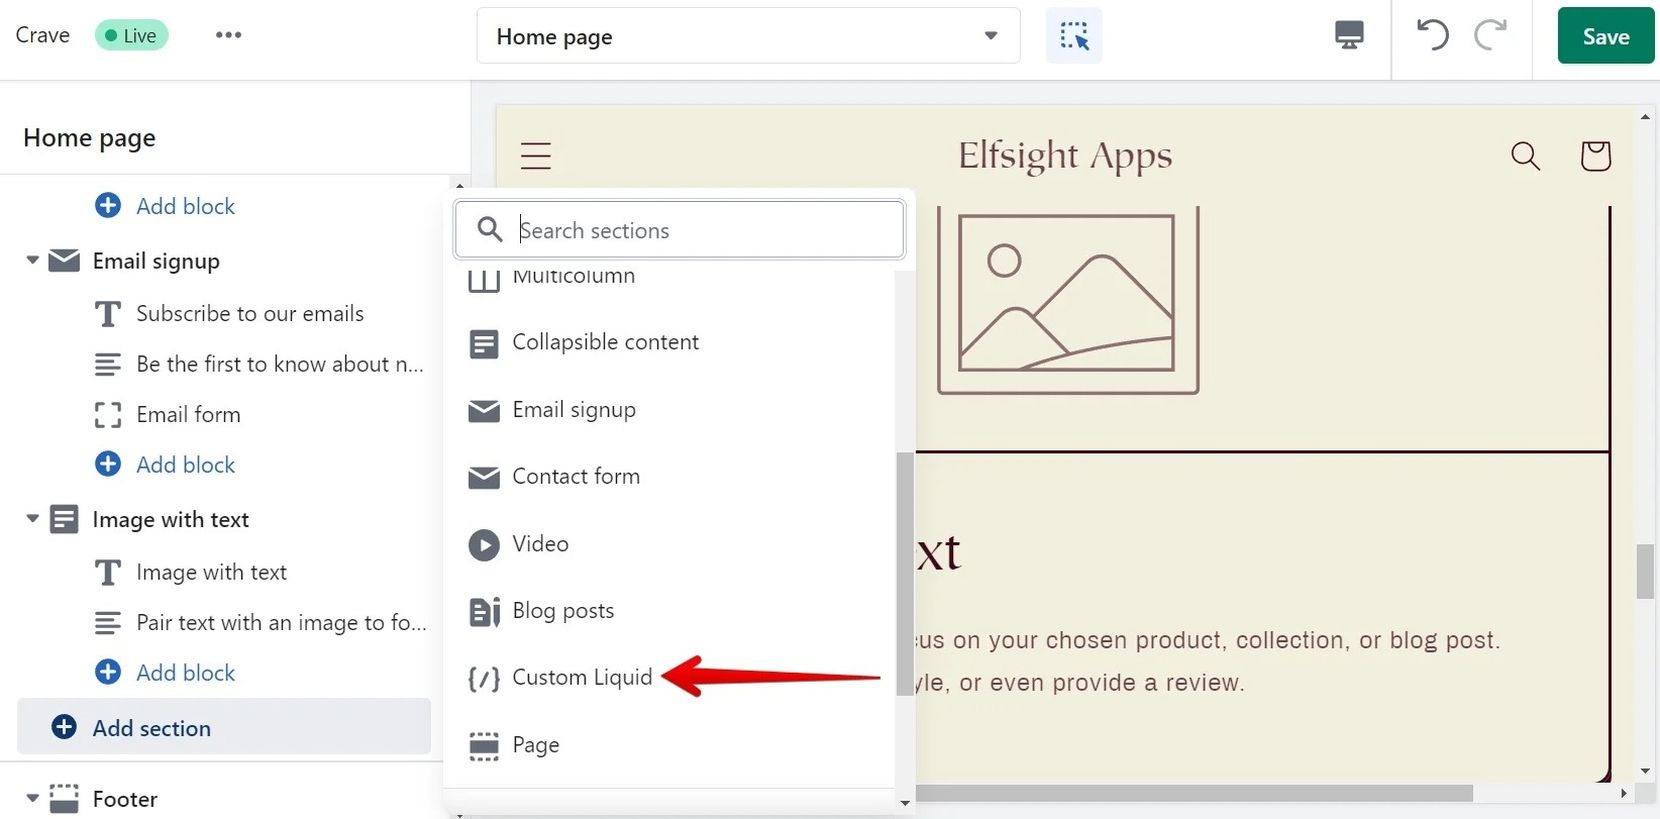Screen dimensions: 1660x819
Task: Undo the last change
Action: click(x=1432, y=36)
